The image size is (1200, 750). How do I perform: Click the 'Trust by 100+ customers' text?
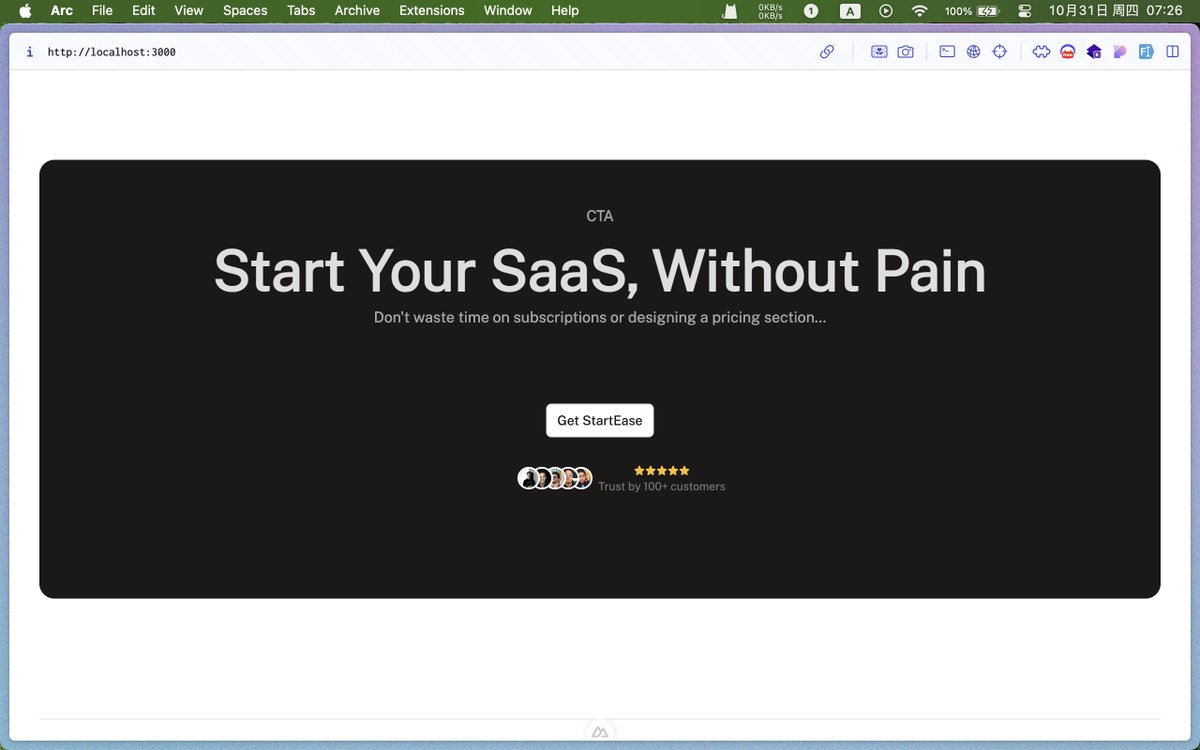click(662, 486)
